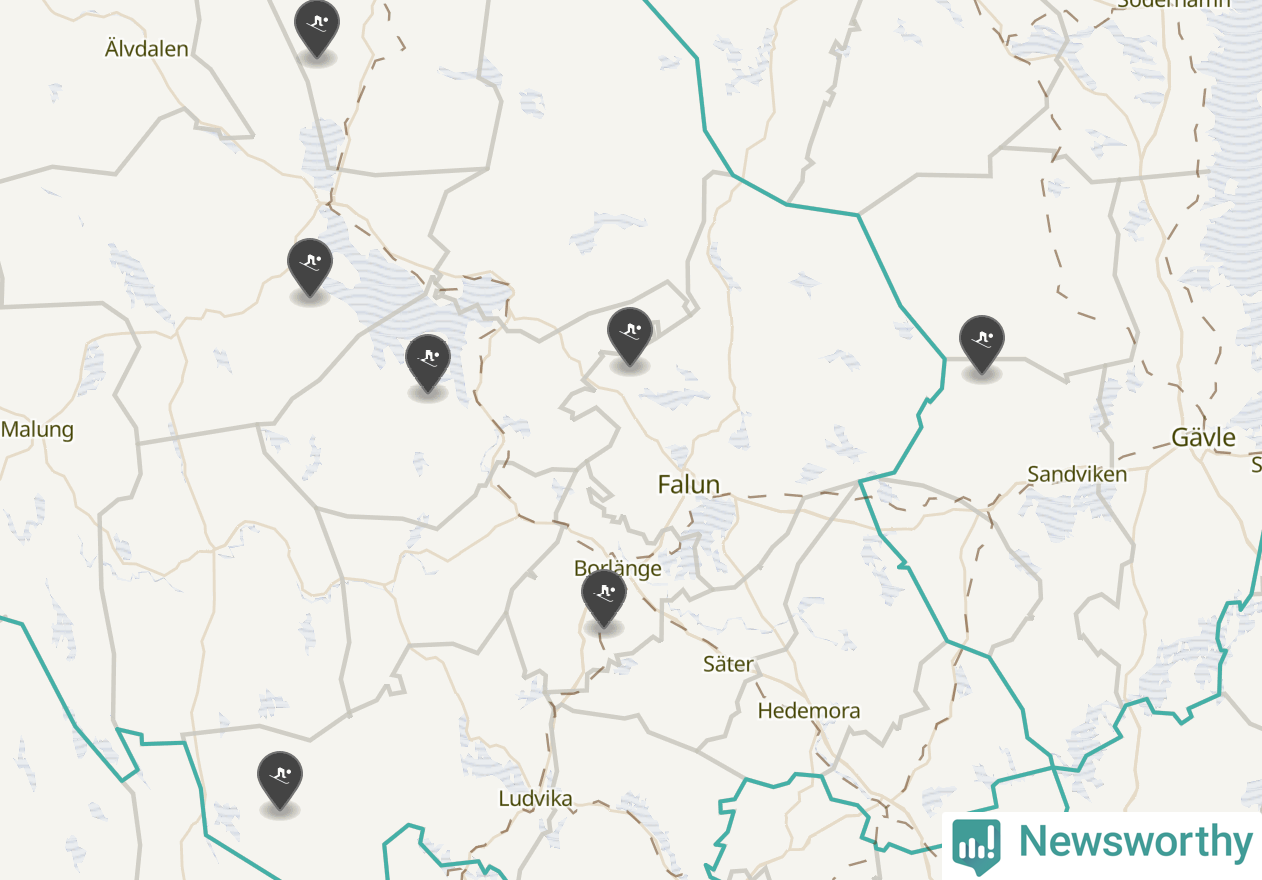The width and height of the screenshot is (1262, 880).
Task: Click the Falun city label
Action: click(x=689, y=485)
